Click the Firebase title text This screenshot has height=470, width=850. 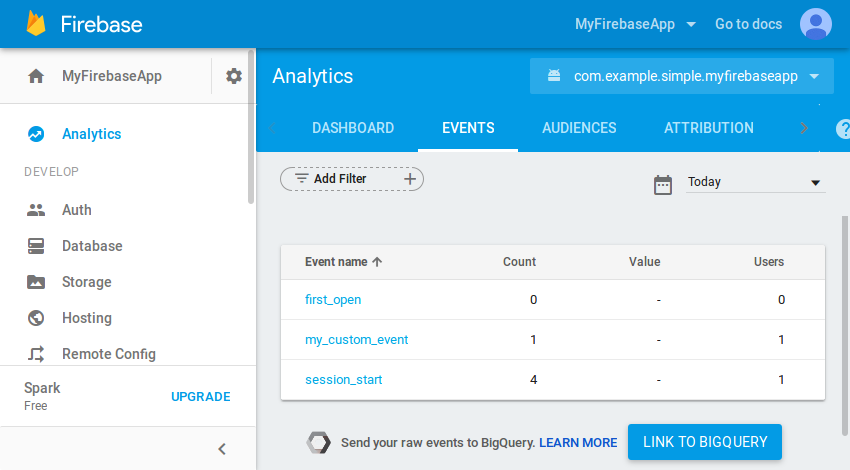[101, 24]
